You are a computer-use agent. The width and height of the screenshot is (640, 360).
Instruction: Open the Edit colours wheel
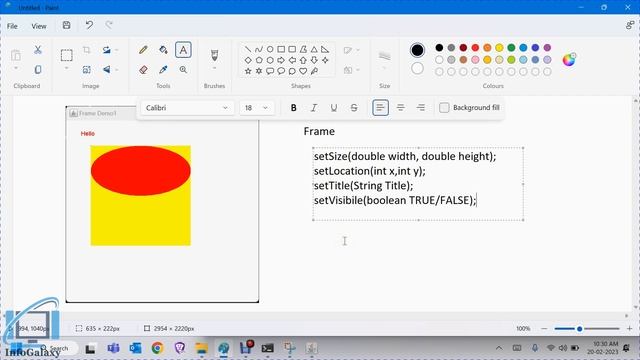point(569,60)
